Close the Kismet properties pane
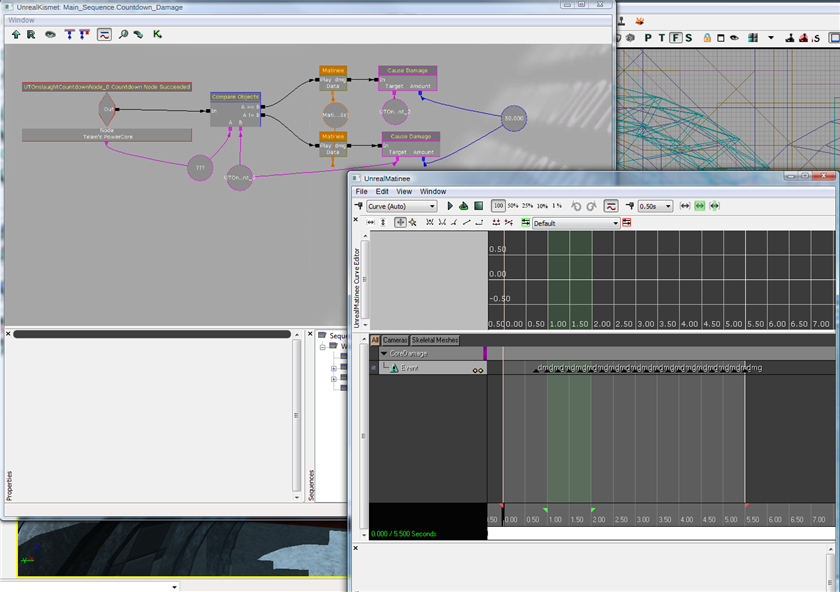 coord(8,334)
